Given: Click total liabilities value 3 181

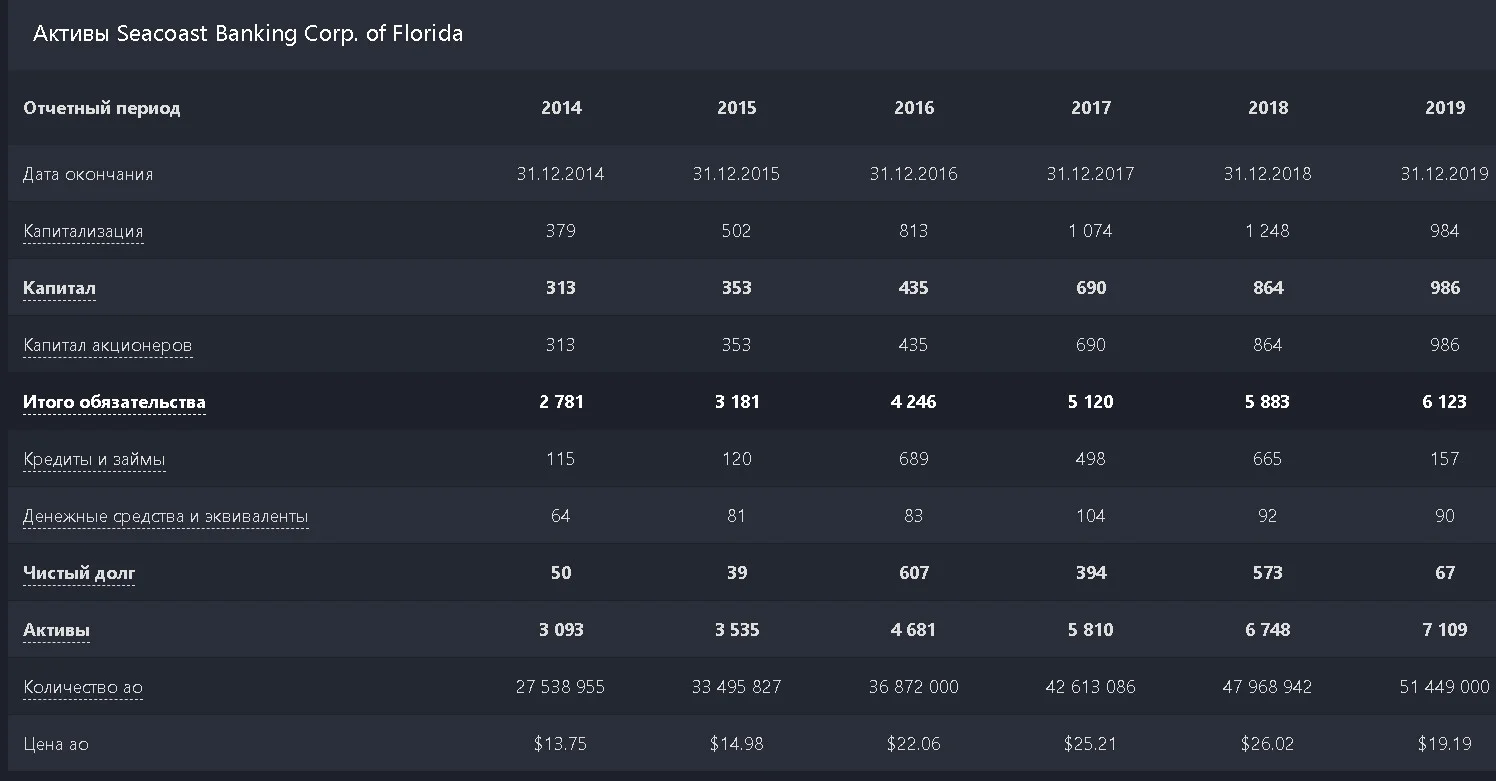Looking at the screenshot, I should [x=737, y=402].
